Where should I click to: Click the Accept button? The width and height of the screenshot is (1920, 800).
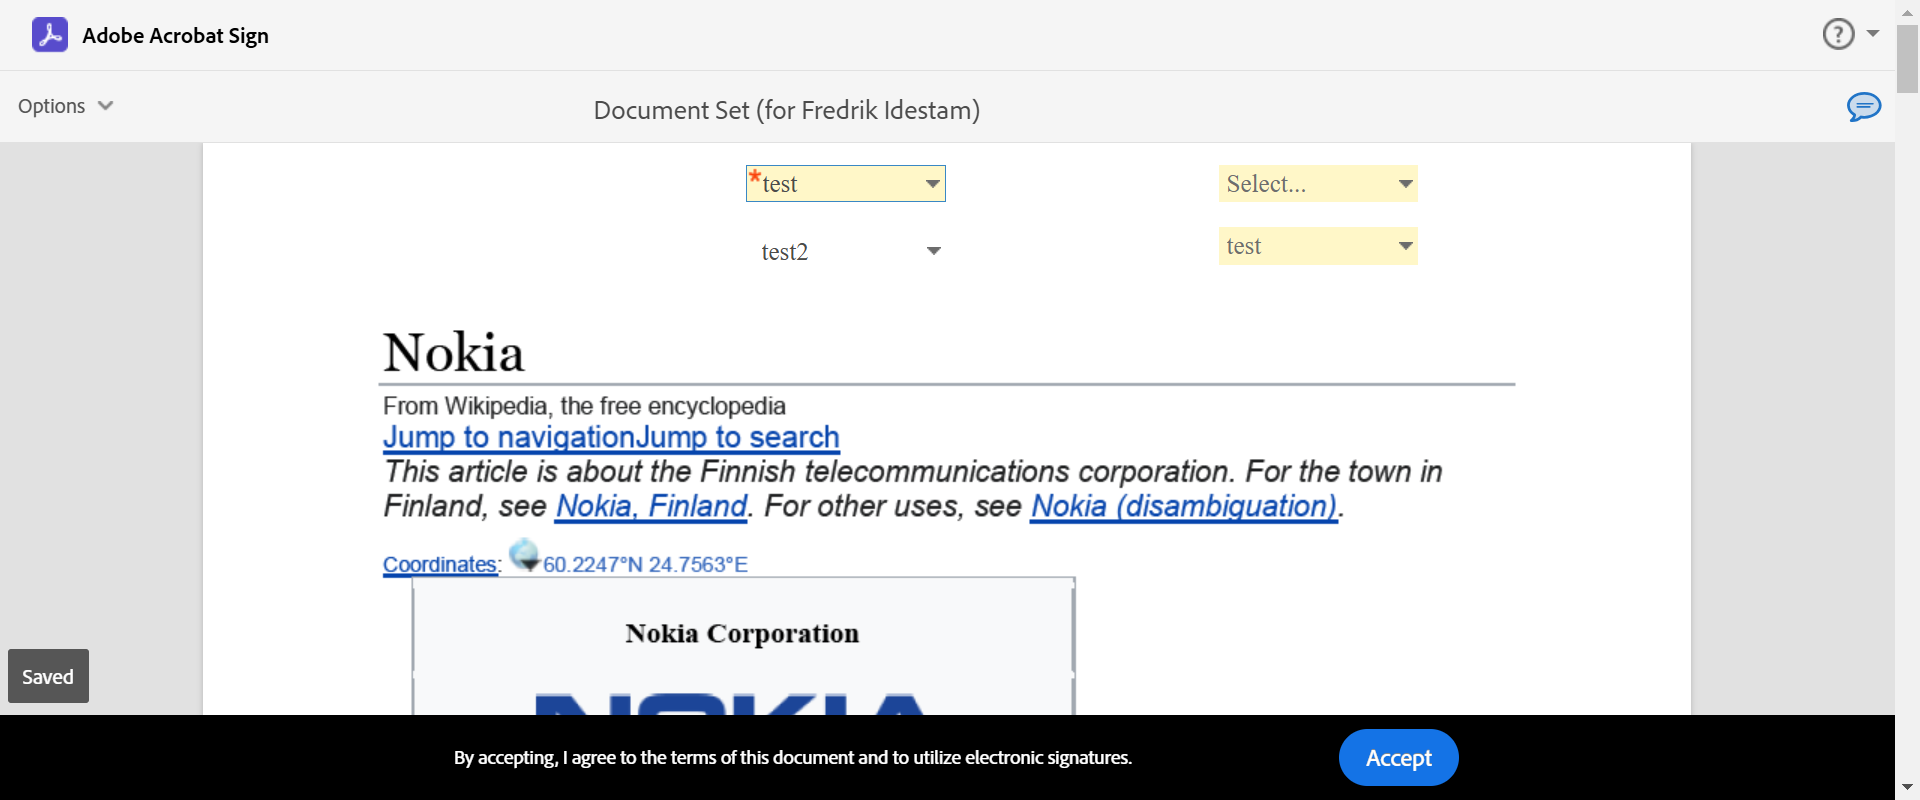1398,758
